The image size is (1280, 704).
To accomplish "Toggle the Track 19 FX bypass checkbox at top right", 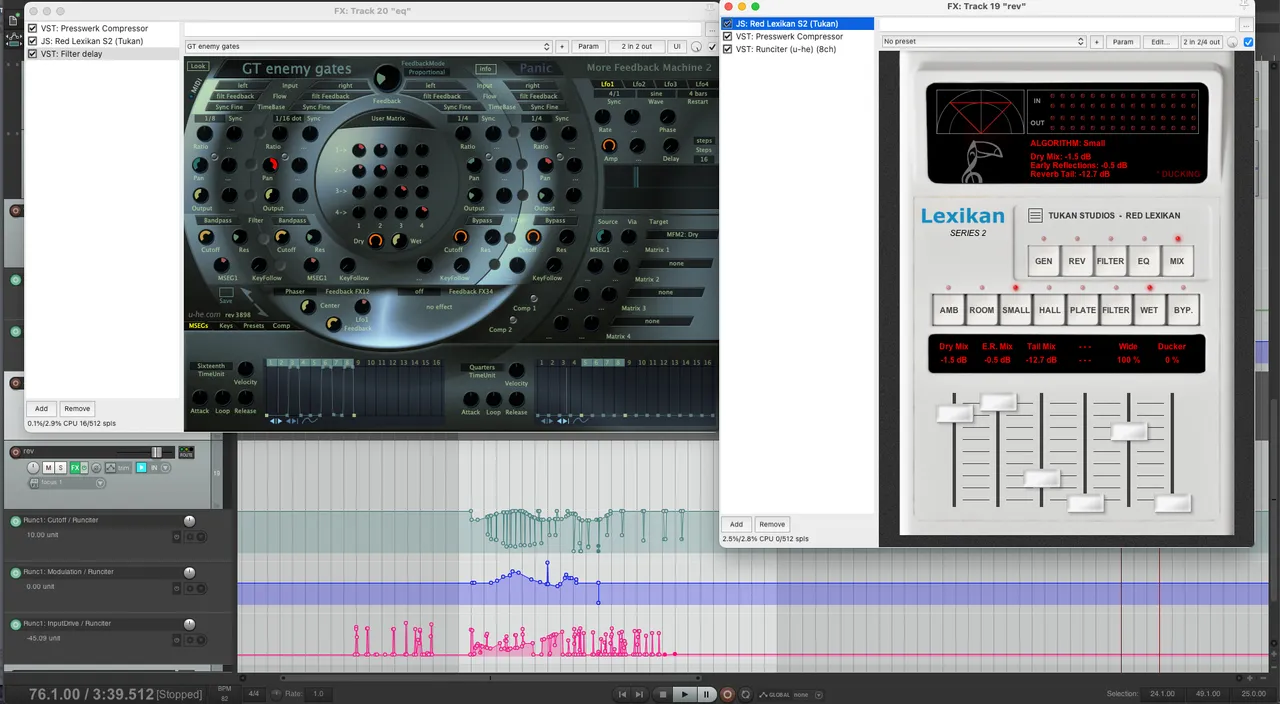I will [1248, 42].
